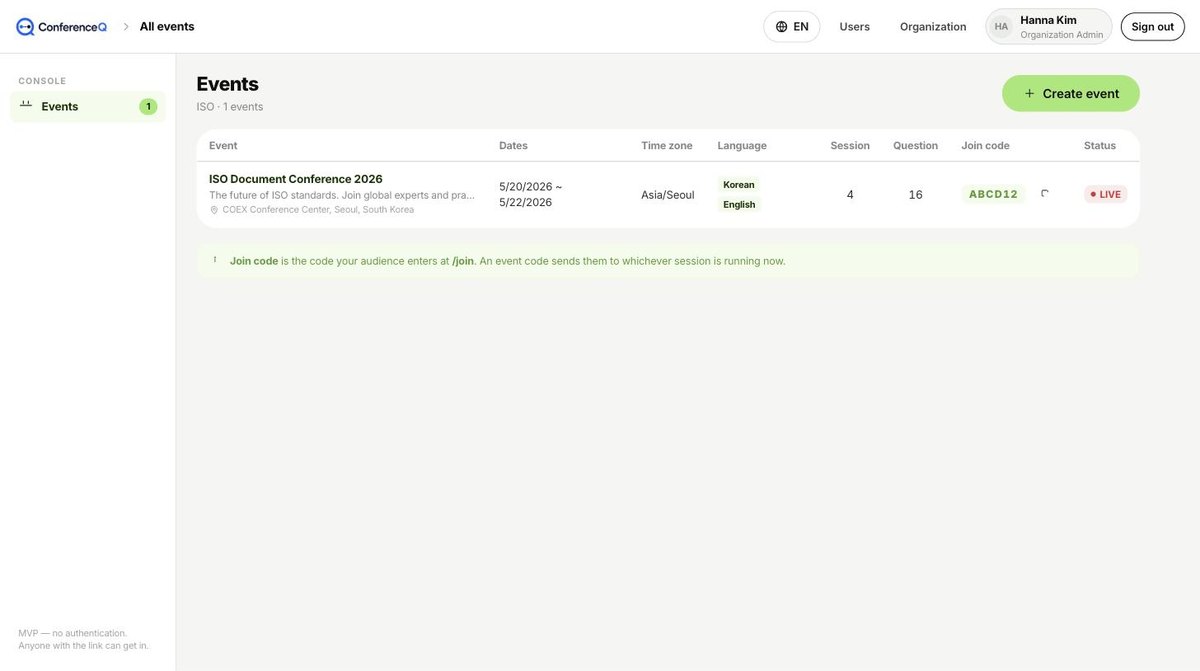The image size is (1200, 671).
Task: Open ISO Document Conference 2026 event
Action: [x=296, y=179]
